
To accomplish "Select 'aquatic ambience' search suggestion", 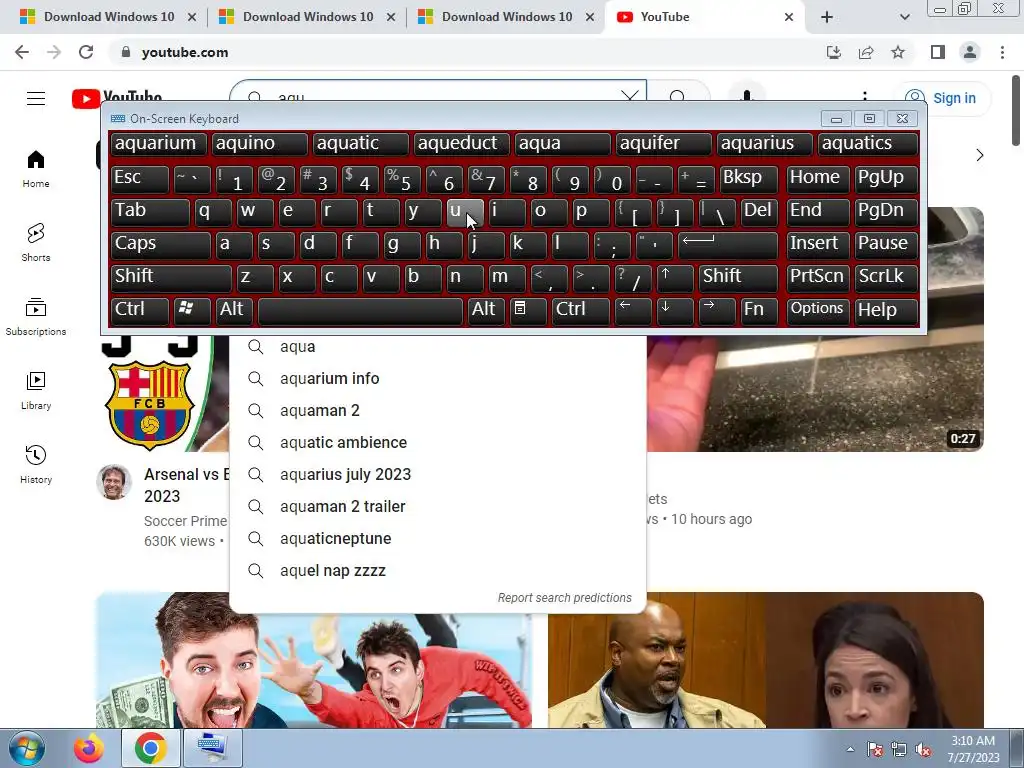I will (438, 443).
